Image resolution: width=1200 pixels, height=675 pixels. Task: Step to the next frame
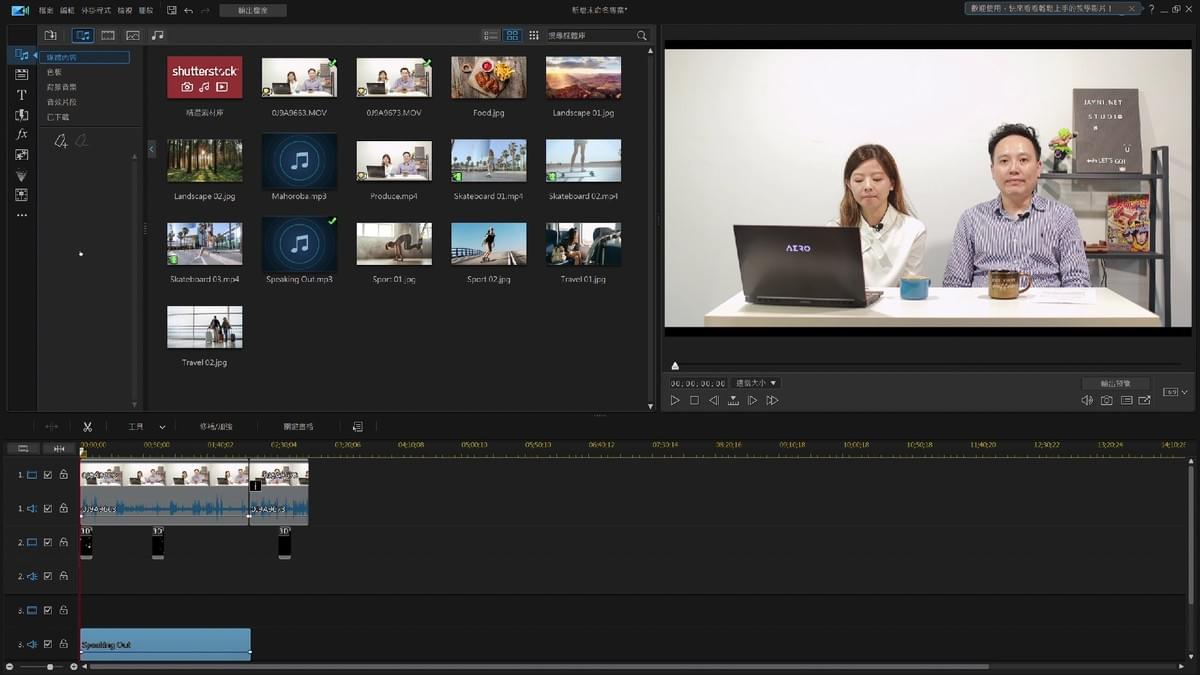tap(753, 400)
